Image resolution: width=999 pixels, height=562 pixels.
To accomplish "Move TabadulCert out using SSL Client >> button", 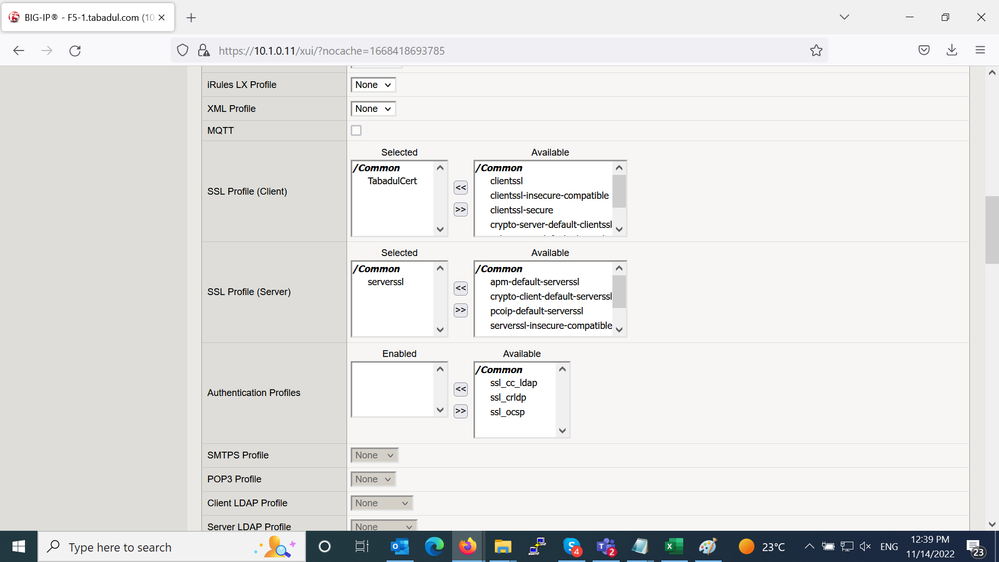I will (460, 210).
